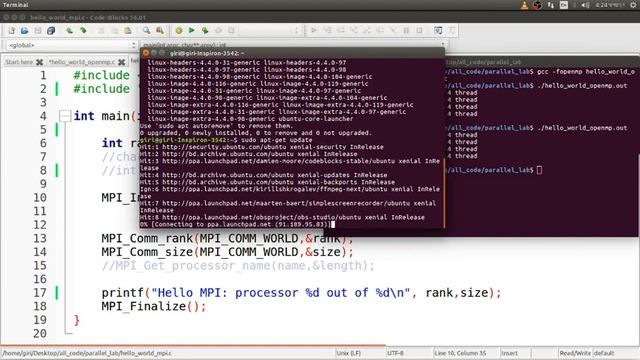
Task: Click 'Insert' mode in status bar
Action: [x=509, y=353]
